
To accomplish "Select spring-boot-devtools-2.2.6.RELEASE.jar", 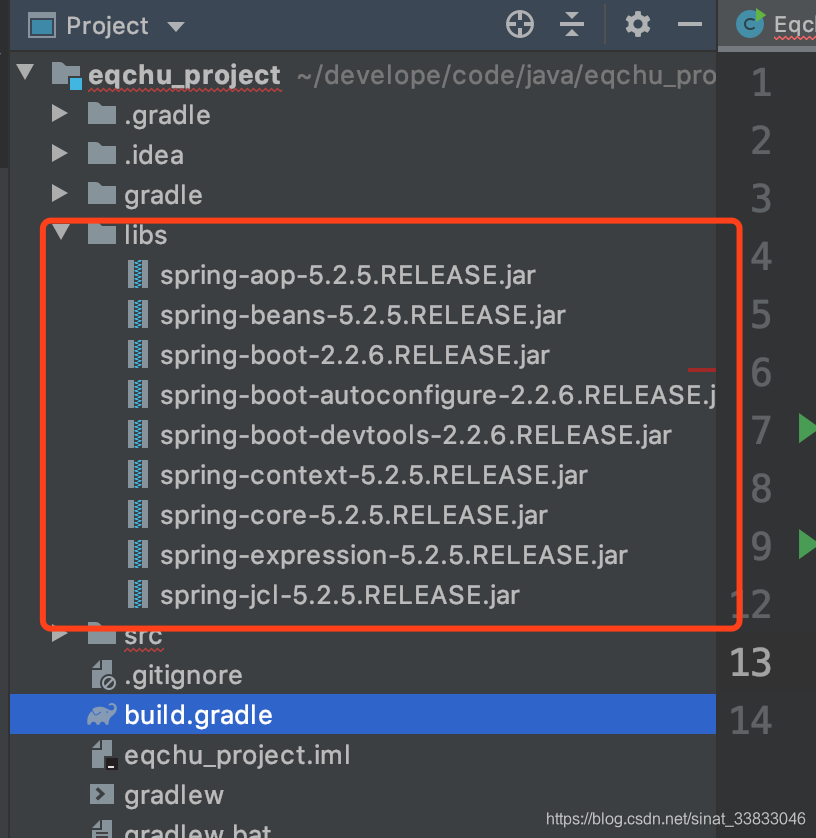I will pos(416,436).
